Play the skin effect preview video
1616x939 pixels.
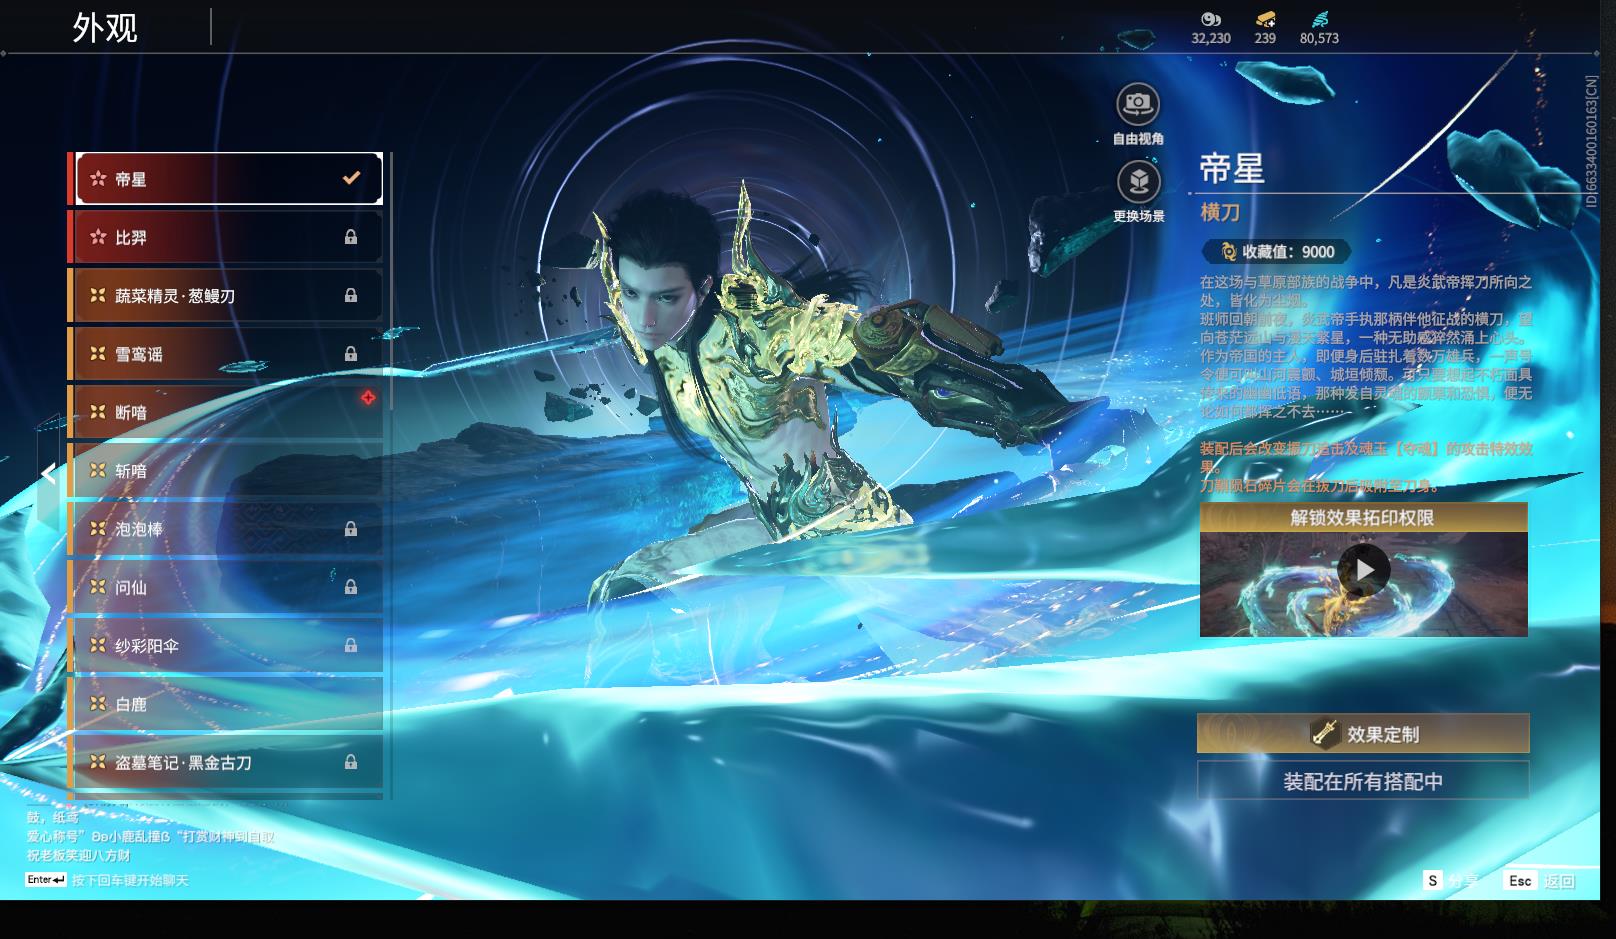click(1363, 570)
